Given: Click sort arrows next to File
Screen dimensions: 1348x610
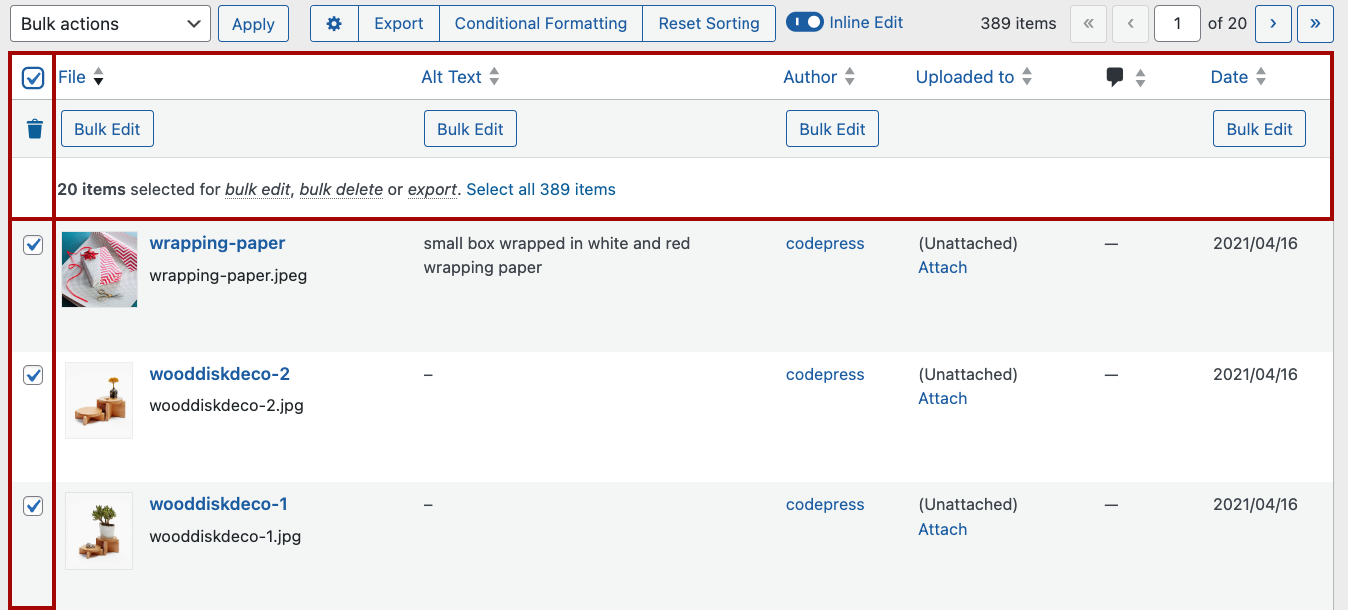Looking at the screenshot, I should [98, 78].
